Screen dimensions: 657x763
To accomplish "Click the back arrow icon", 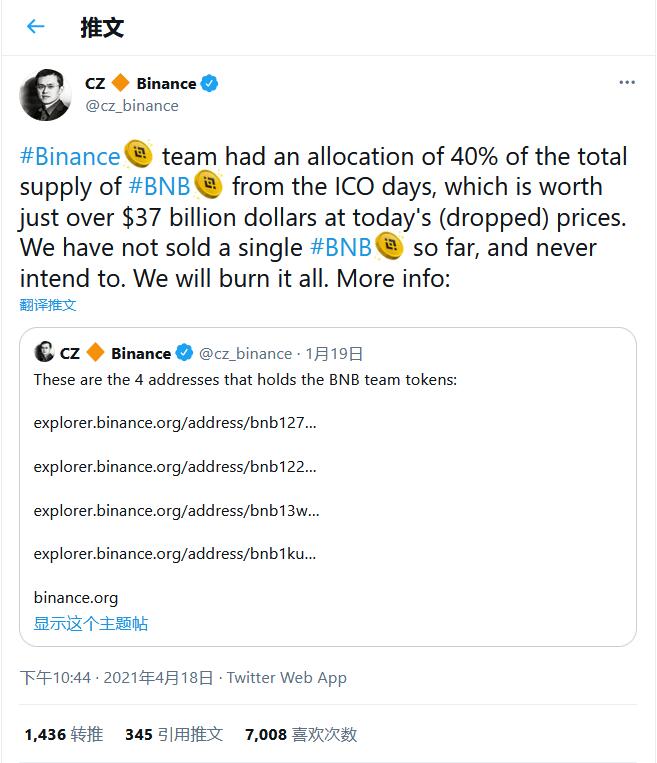I will pos(36,27).
